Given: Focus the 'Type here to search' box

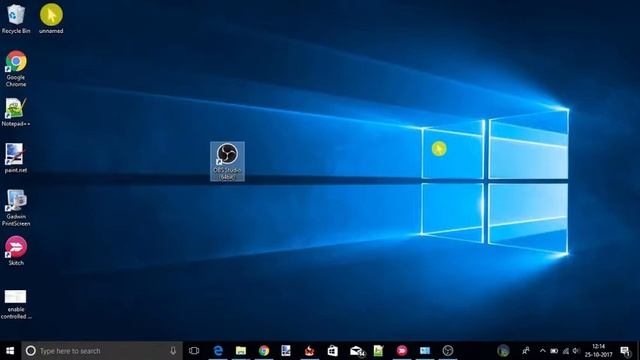Looking at the screenshot, I should click(102, 351).
